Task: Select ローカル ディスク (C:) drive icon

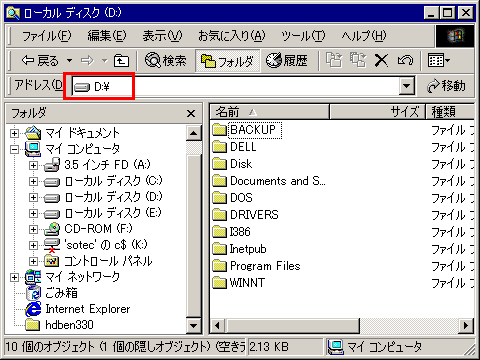Action: [52, 182]
